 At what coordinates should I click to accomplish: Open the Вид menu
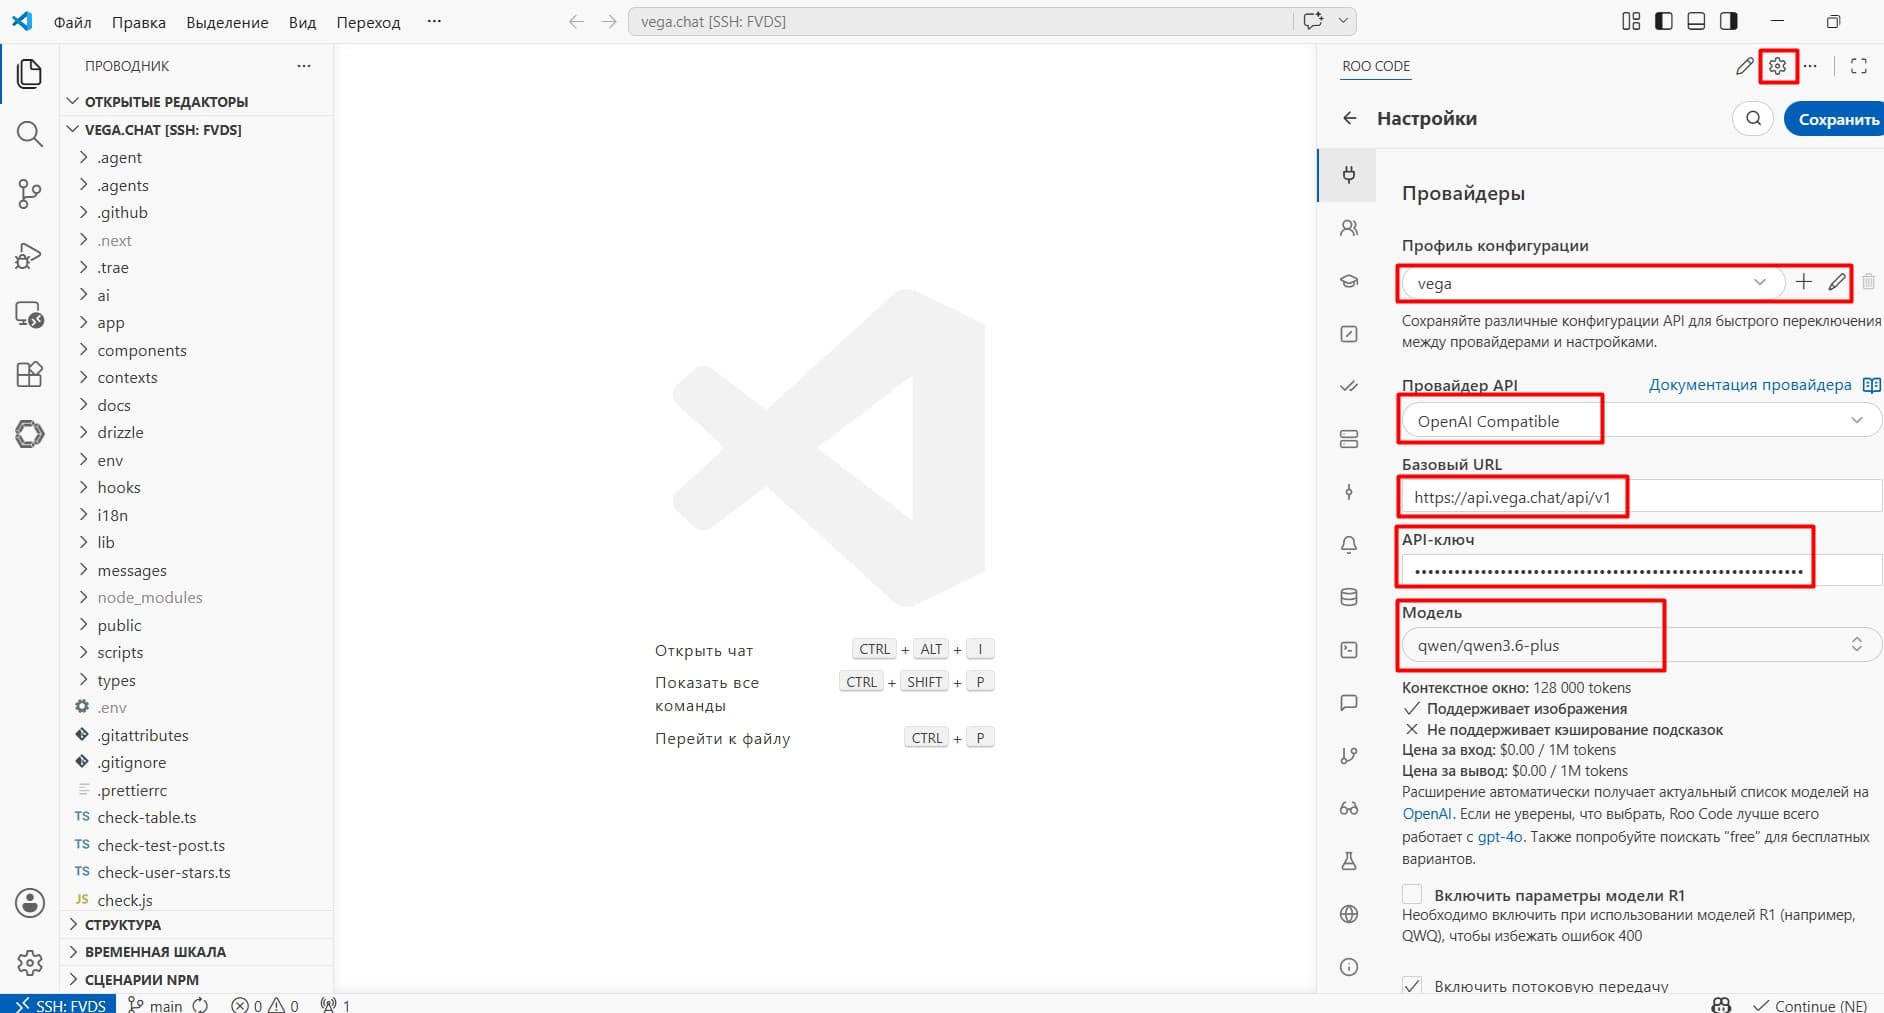coord(302,22)
